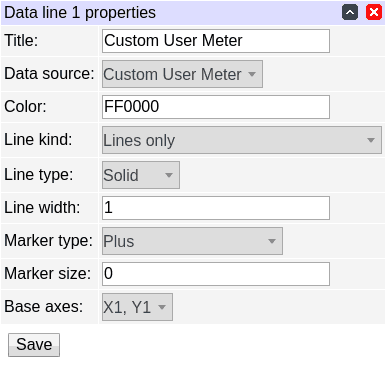
Task: Click the "Color:" label
Action: click(25, 107)
